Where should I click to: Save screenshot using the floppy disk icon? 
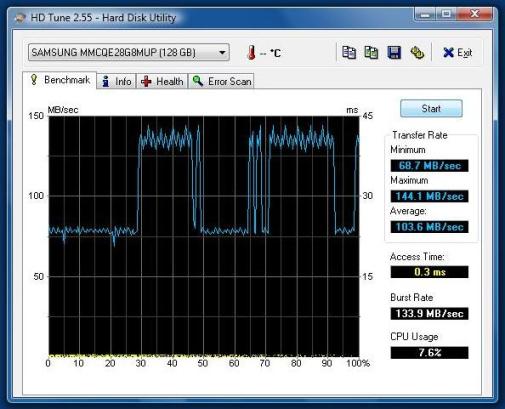click(x=394, y=53)
